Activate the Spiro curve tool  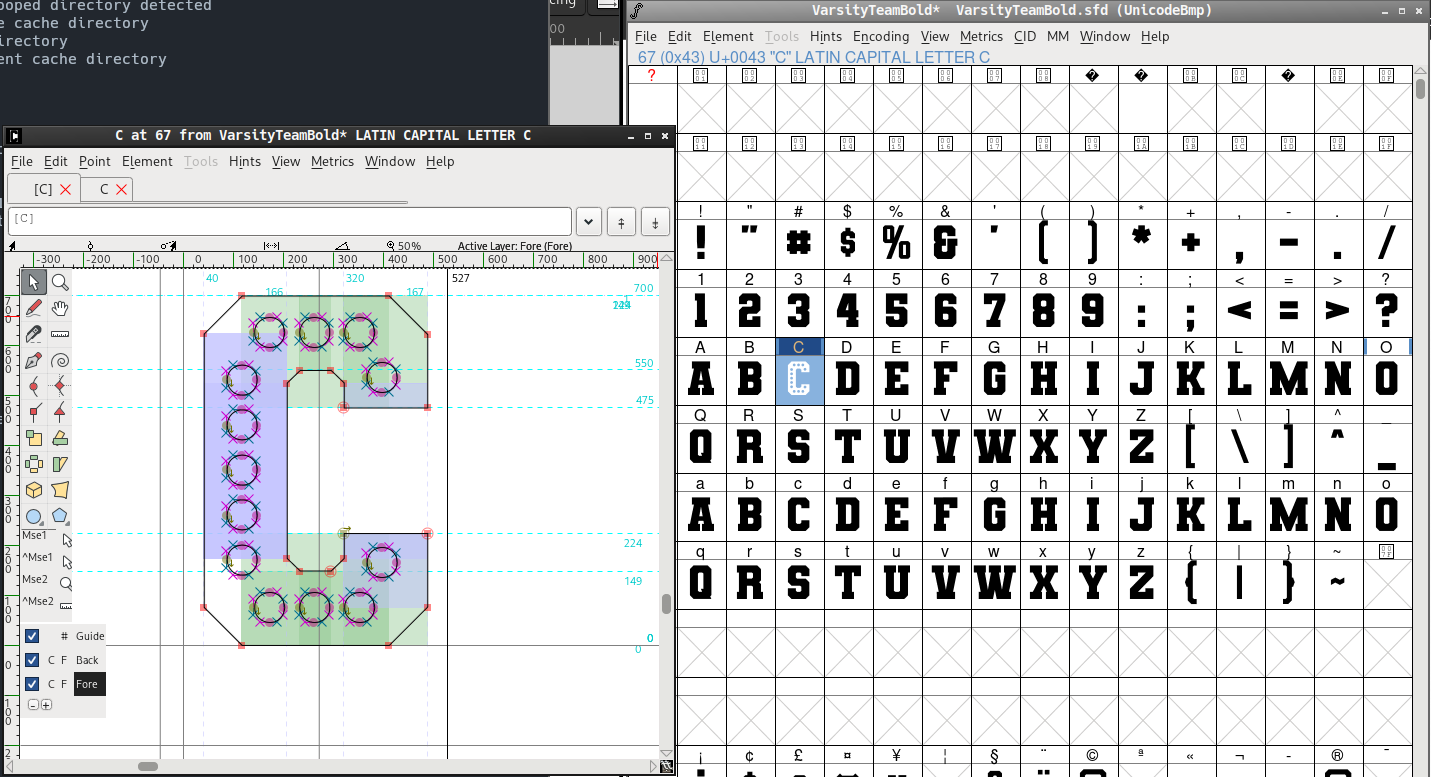point(60,360)
